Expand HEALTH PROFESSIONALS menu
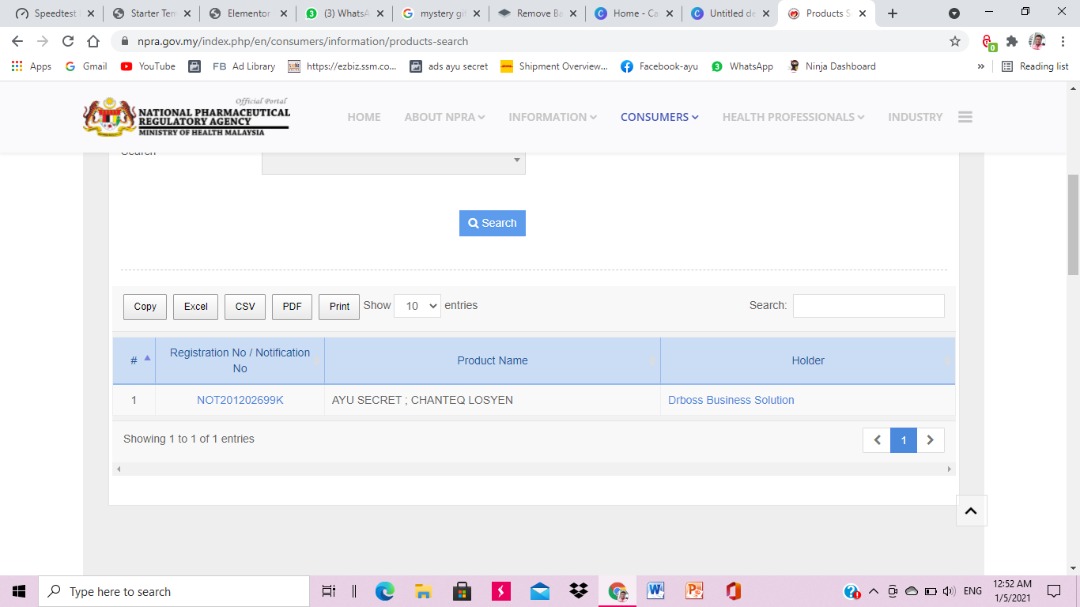This screenshot has height=607, width=1080. click(x=793, y=117)
